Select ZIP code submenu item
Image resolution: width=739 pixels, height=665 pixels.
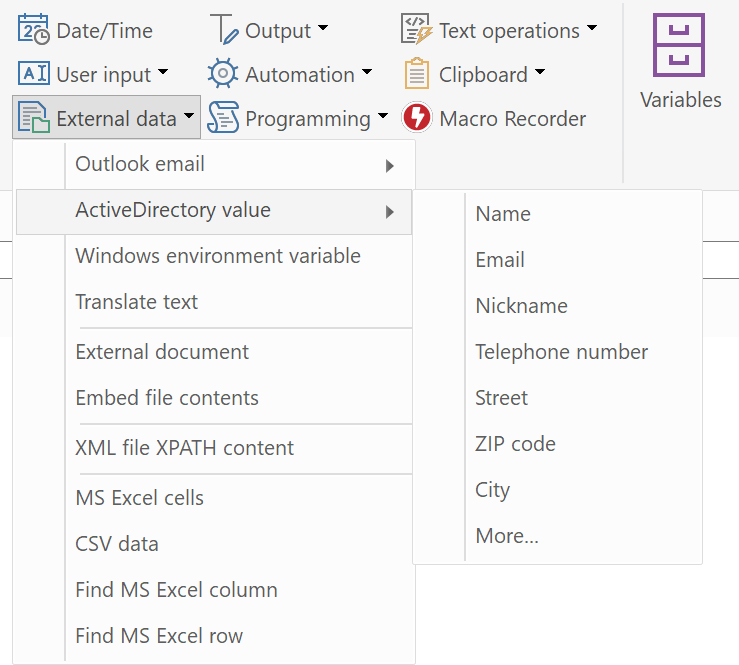[558, 444]
